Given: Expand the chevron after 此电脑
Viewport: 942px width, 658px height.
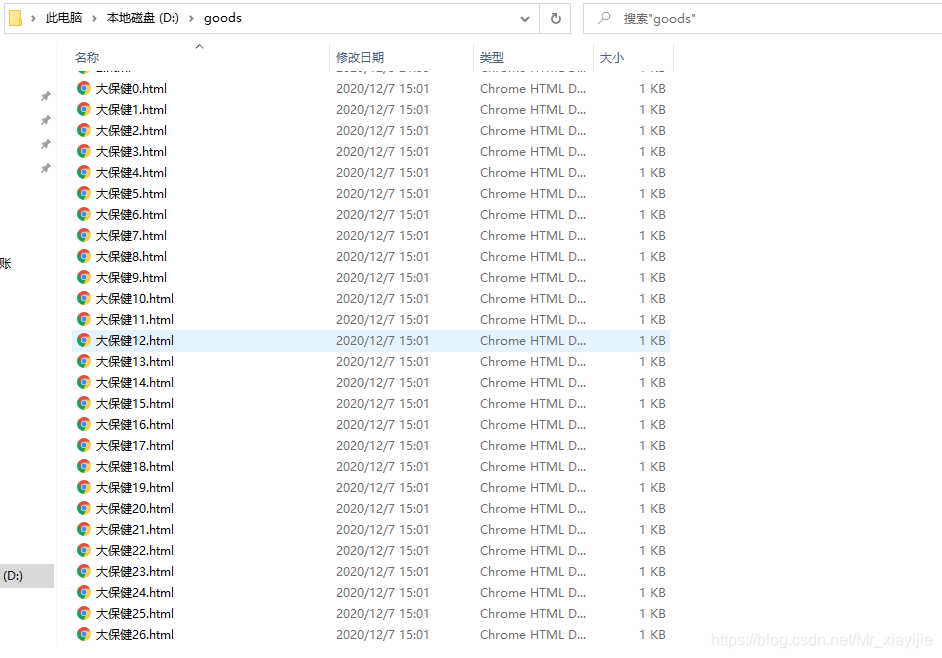Looking at the screenshot, I should 94,19.
